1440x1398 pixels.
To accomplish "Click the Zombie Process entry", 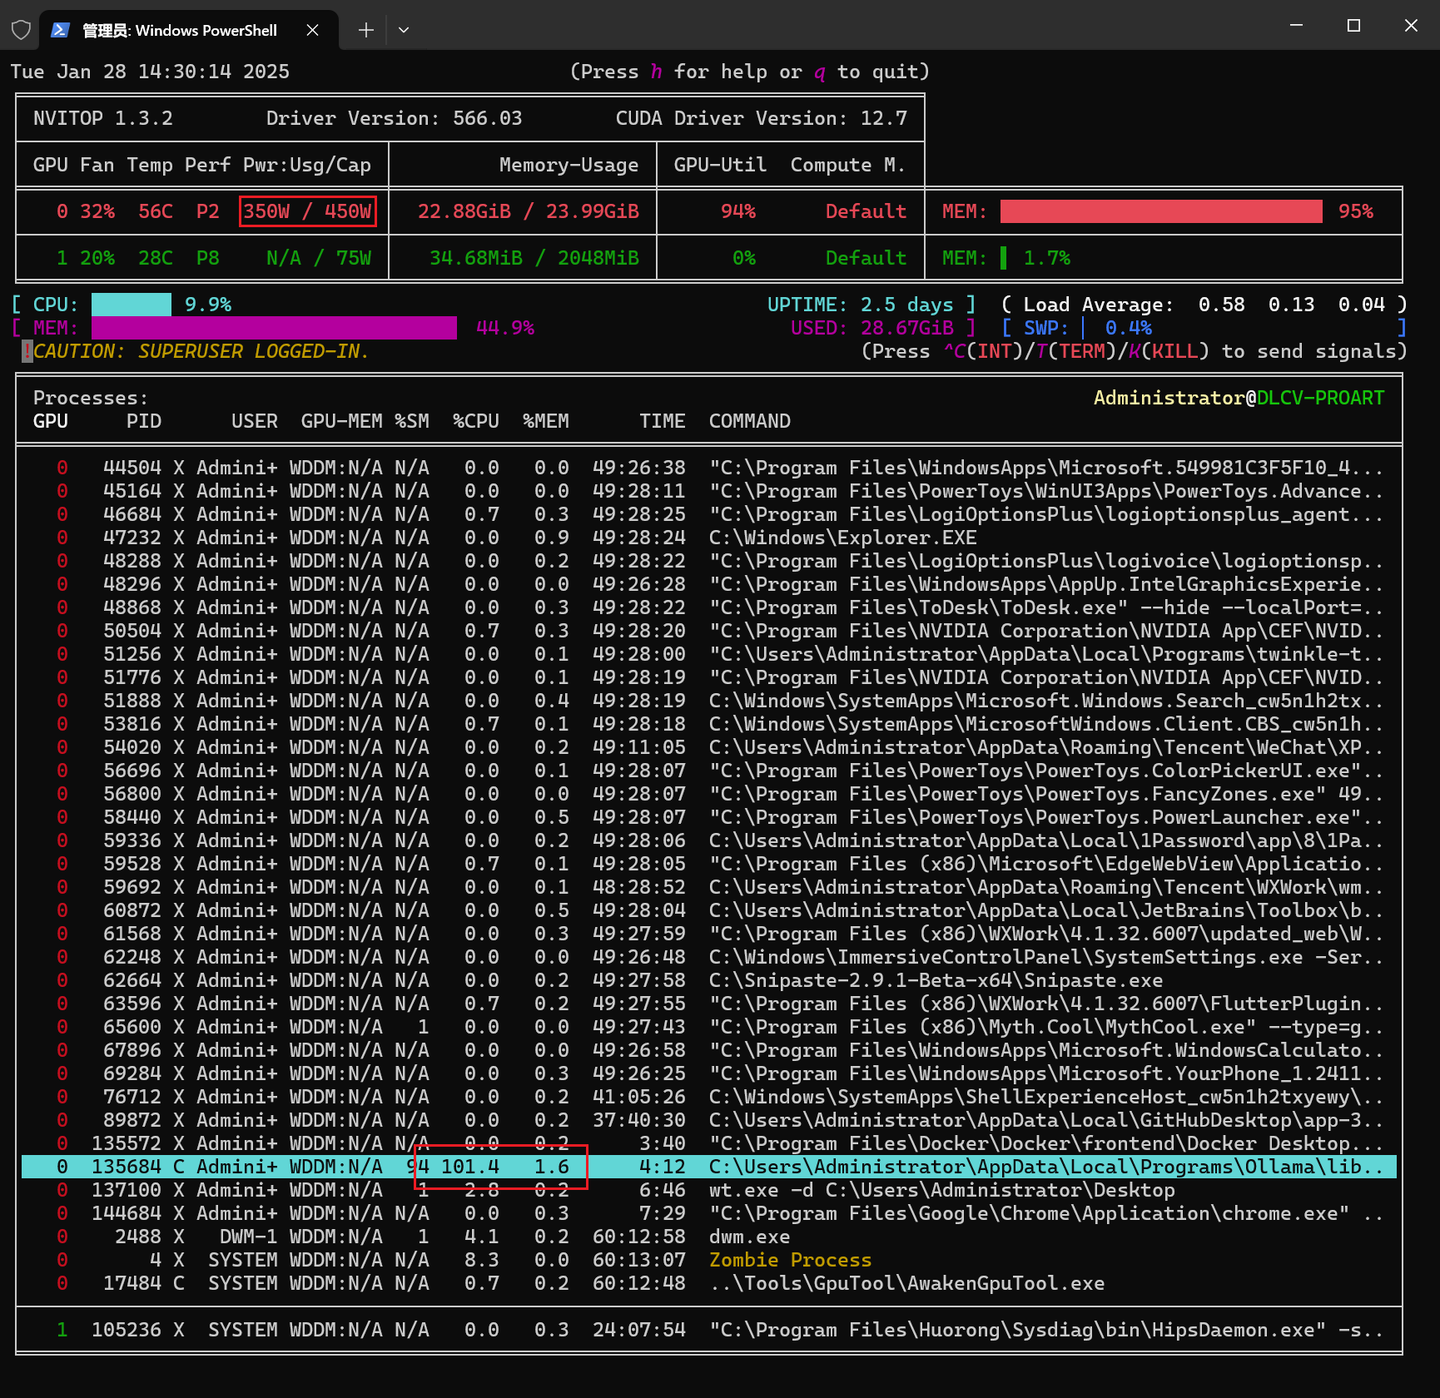I will point(789,1259).
